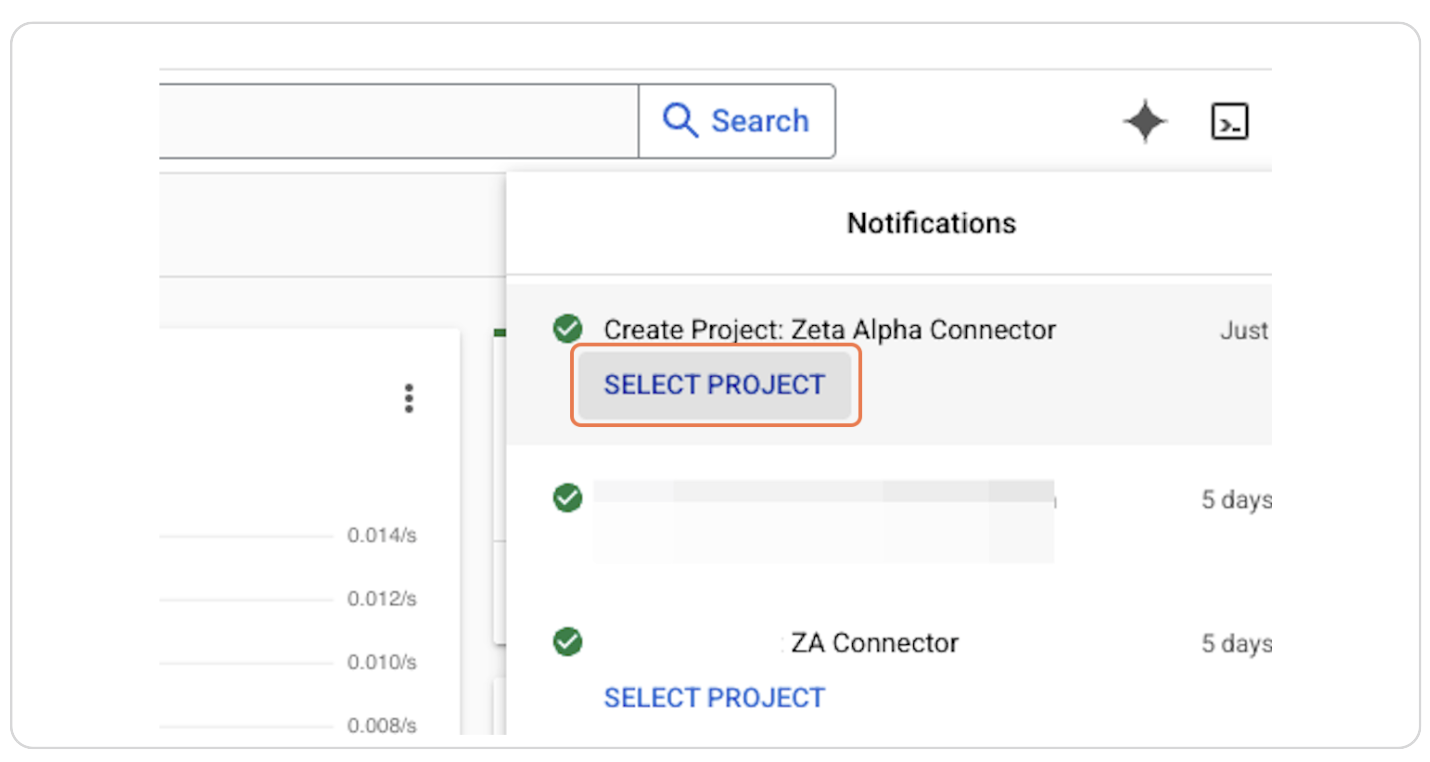
Task: Click the magnifying glass search icon
Action: [x=680, y=120]
